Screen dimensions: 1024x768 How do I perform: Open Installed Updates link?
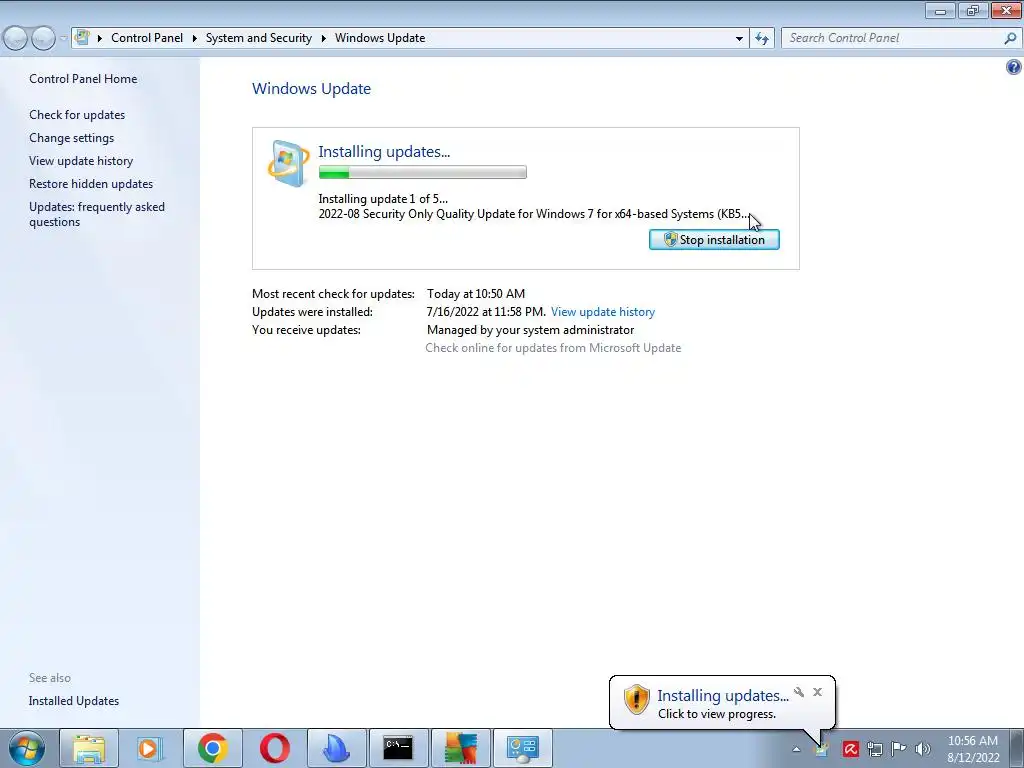tap(74, 701)
